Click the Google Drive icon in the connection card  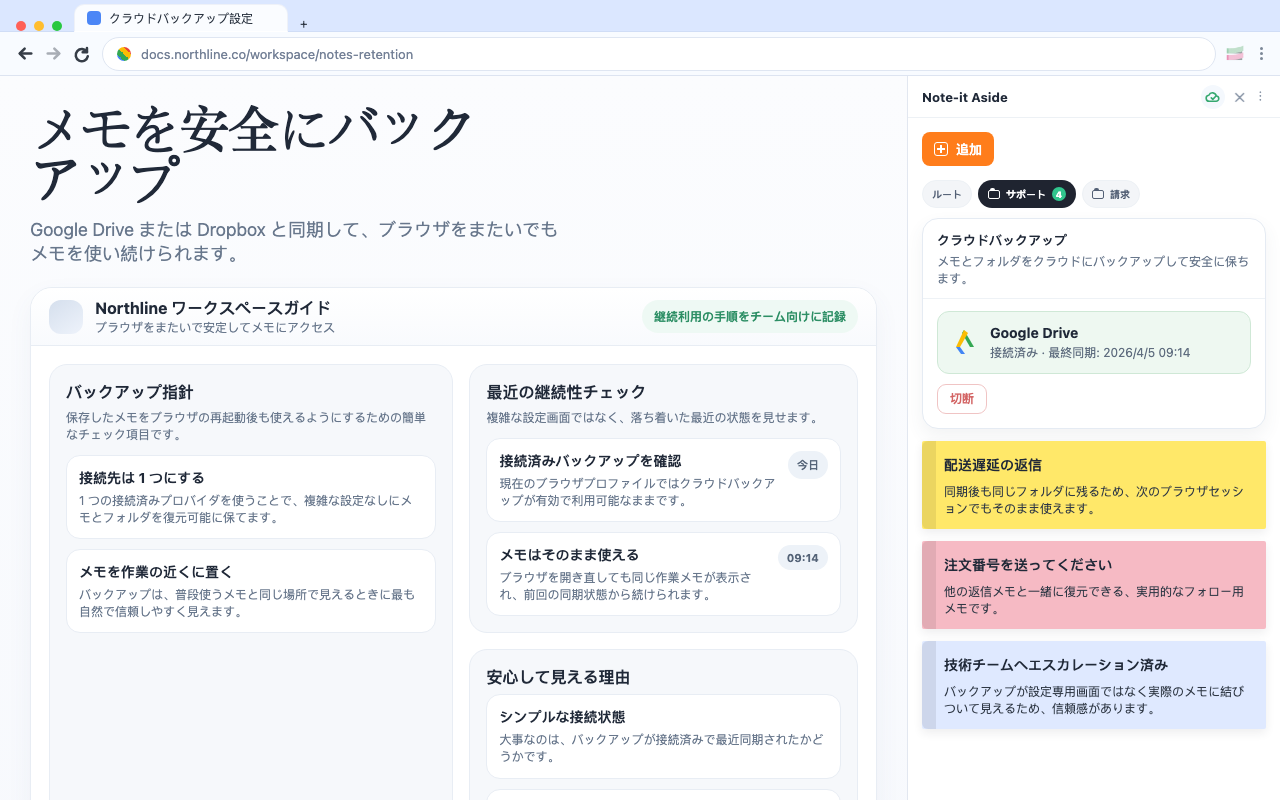[962, 342]
